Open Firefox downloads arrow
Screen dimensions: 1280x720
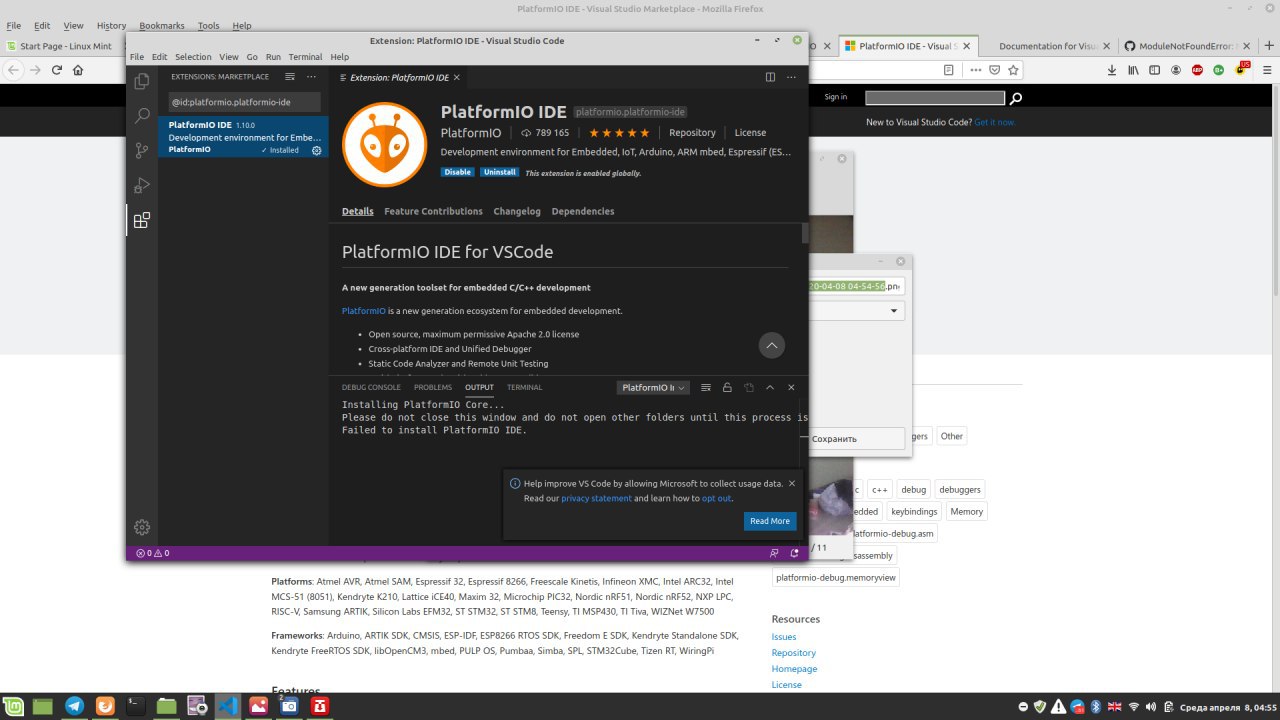[1111, 70]
